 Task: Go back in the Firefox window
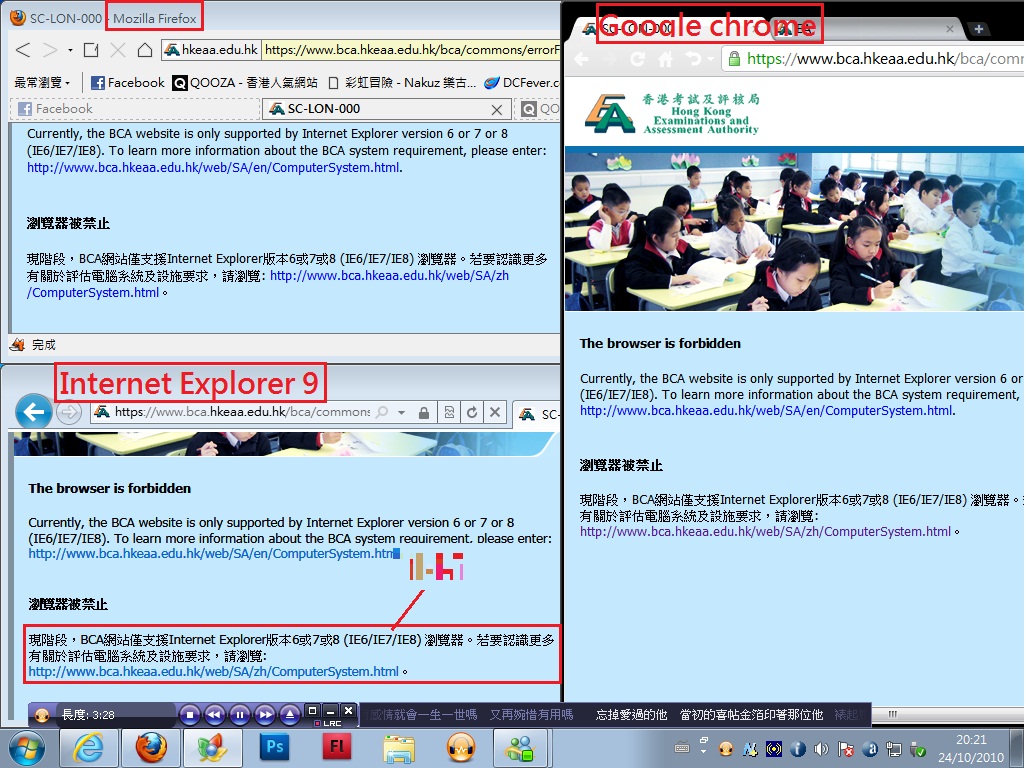pyautogui.click(x=23, y=50)
